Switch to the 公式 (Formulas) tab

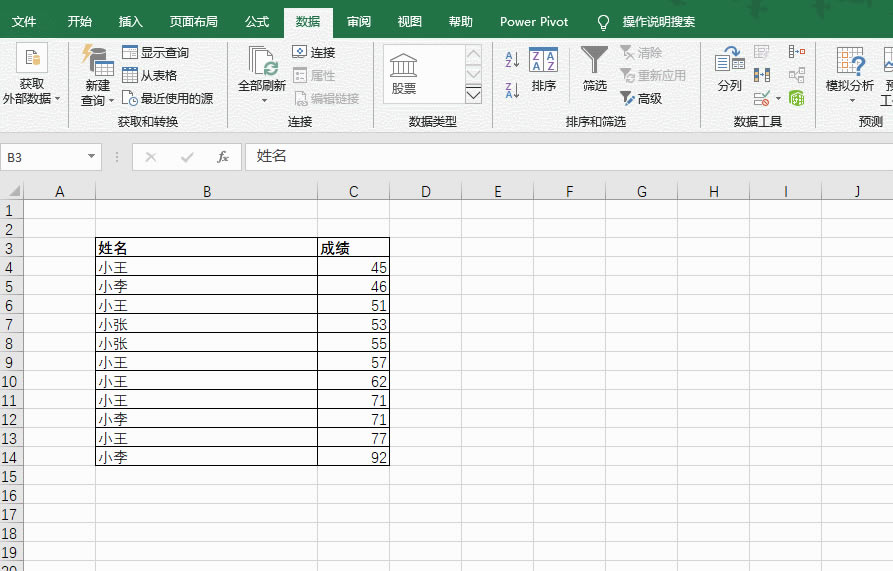[256, 22]
